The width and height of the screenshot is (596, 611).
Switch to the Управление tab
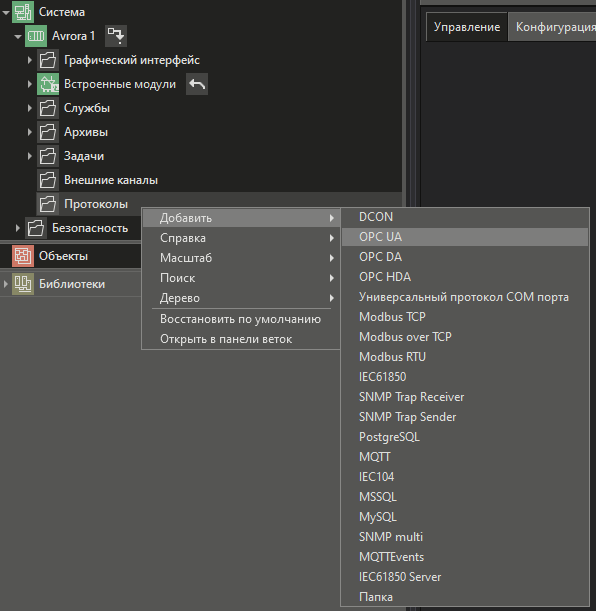[467, 27]
